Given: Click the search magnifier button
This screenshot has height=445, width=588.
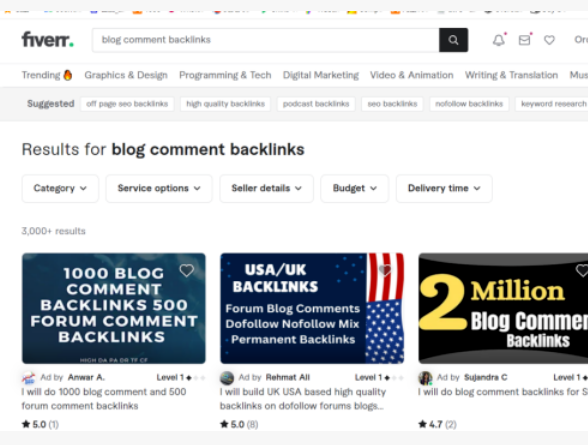Looking at the screenshot, I should coord(453,40).
